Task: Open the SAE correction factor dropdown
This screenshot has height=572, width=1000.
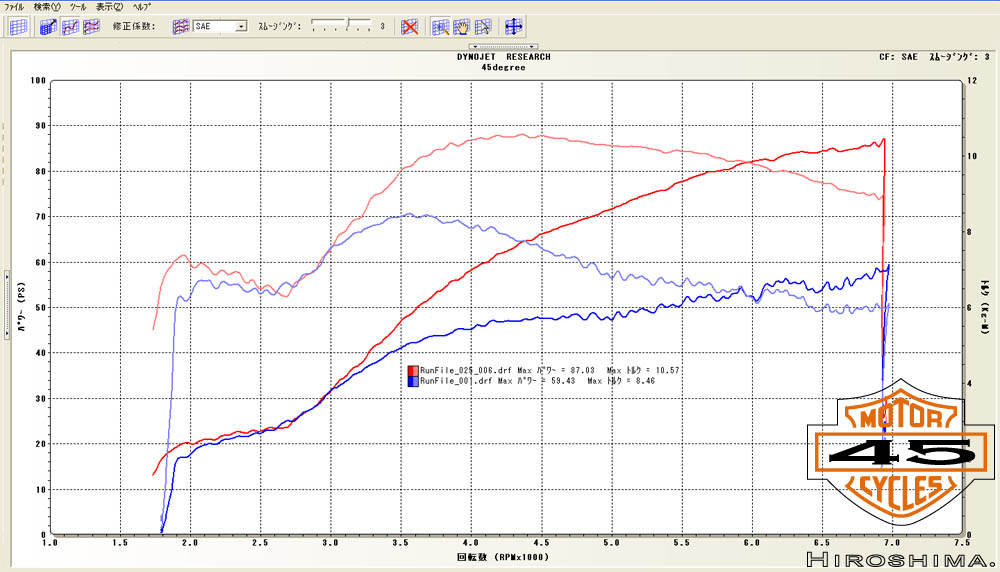Action: point(241,27)
